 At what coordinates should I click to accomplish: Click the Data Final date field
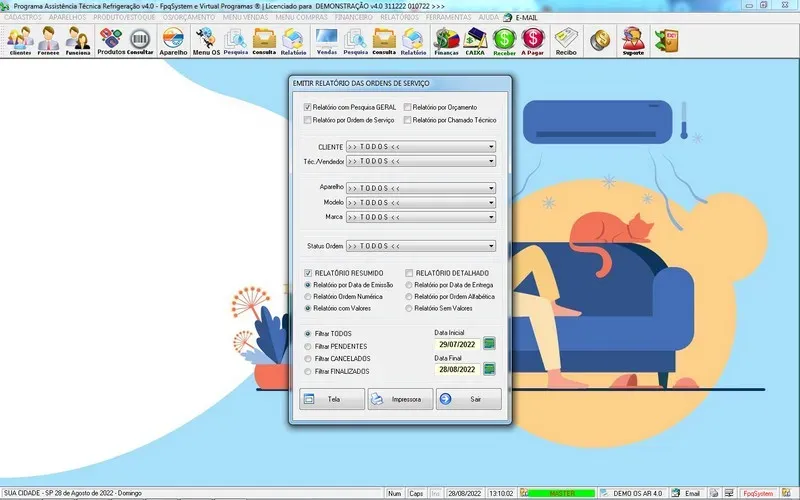(457, 370)
